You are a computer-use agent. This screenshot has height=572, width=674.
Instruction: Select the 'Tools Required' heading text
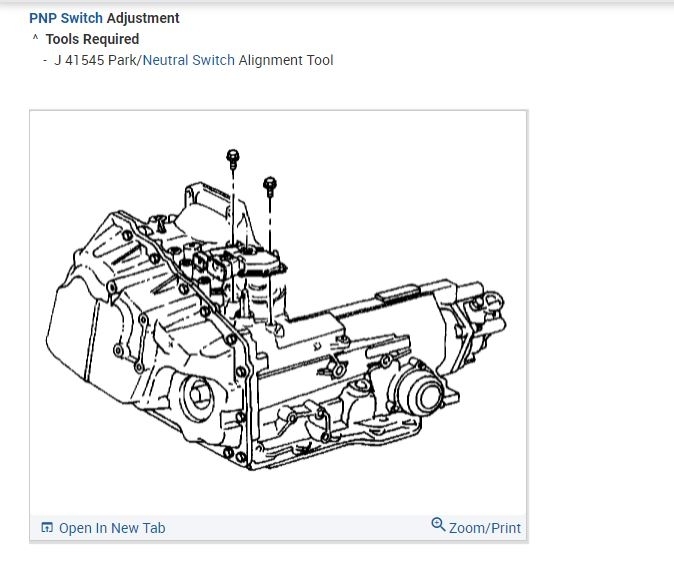[92, 39]
